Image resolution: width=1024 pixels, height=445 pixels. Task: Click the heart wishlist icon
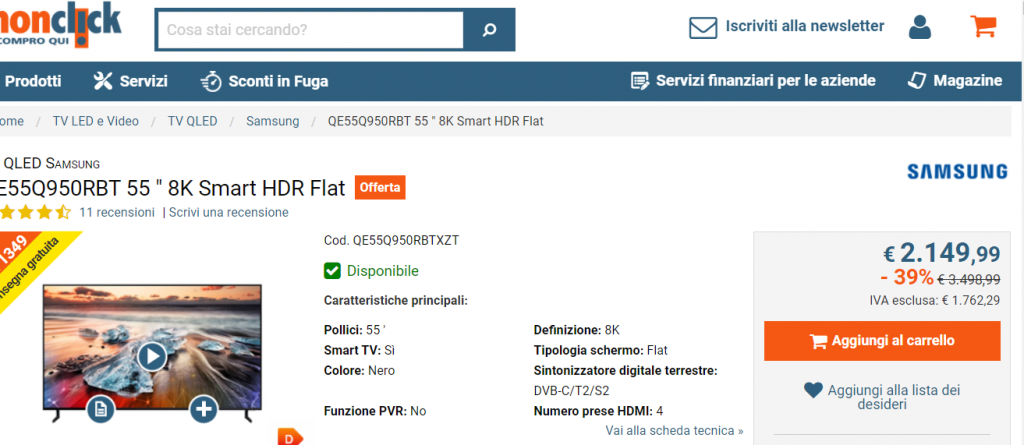coord(813,391)
